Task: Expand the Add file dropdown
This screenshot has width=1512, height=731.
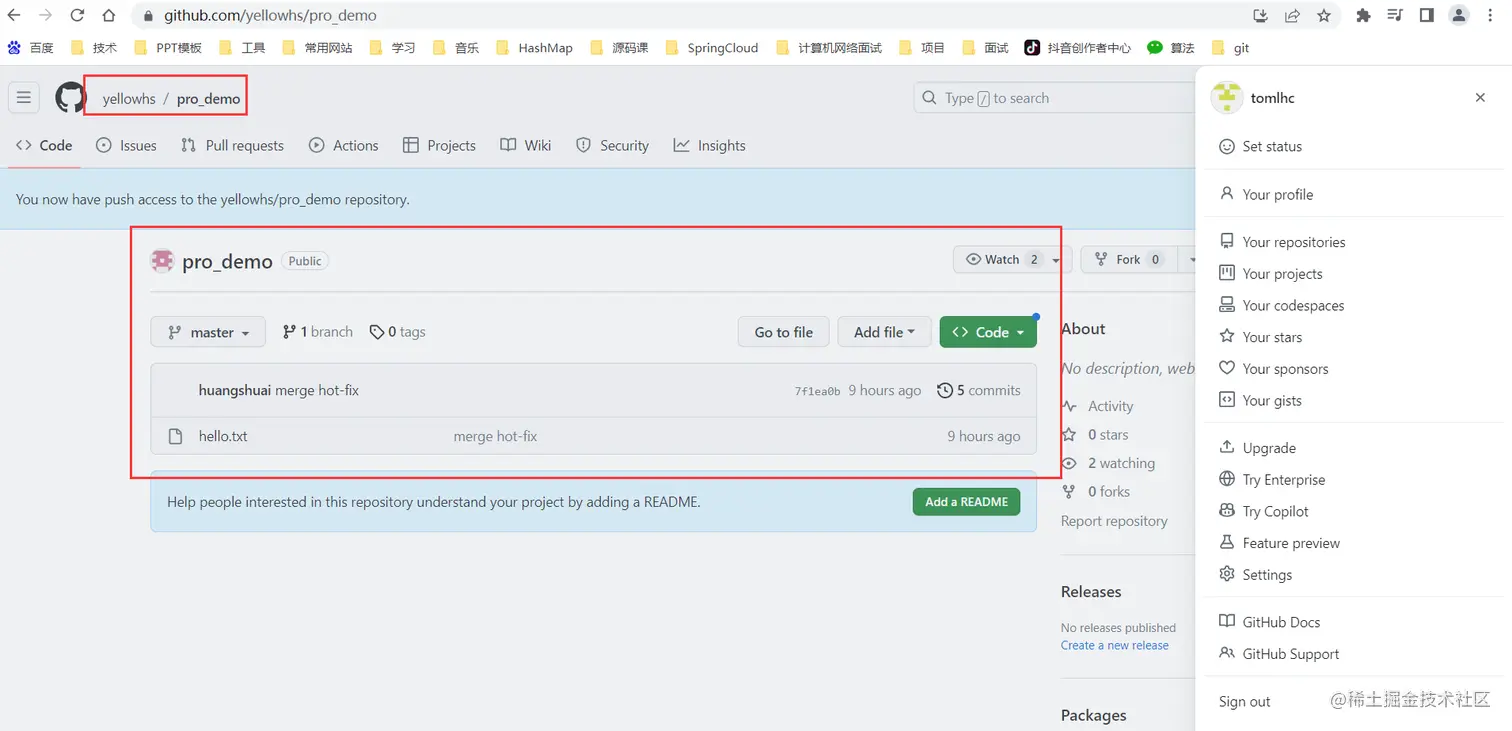Action: (x=884, y=332)
